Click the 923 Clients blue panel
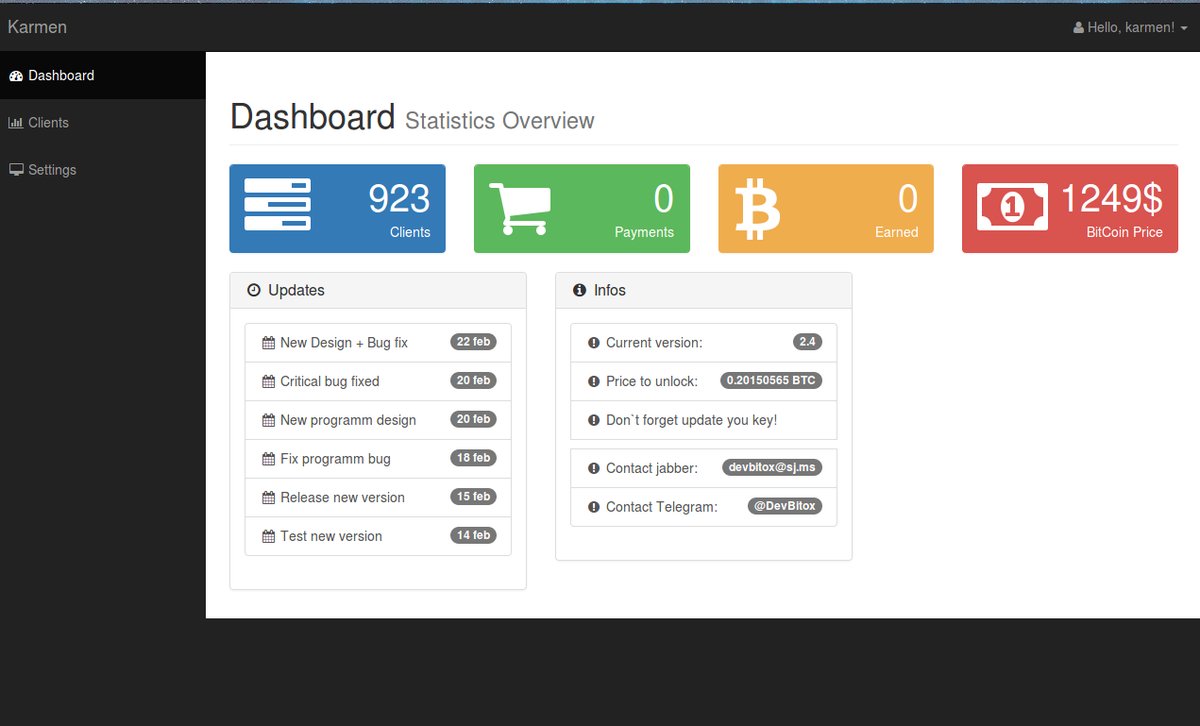1200x726 pixels. (337, 209)
